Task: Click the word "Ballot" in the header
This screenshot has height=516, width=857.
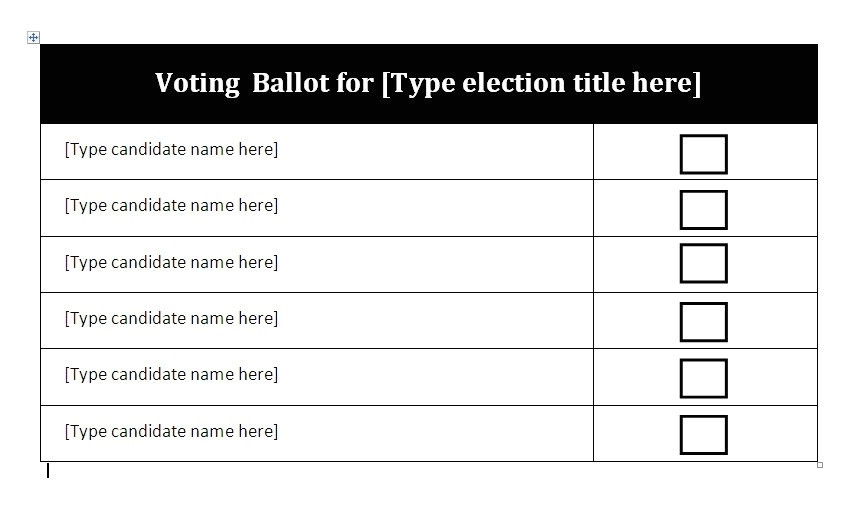Action: coord(291,83)
